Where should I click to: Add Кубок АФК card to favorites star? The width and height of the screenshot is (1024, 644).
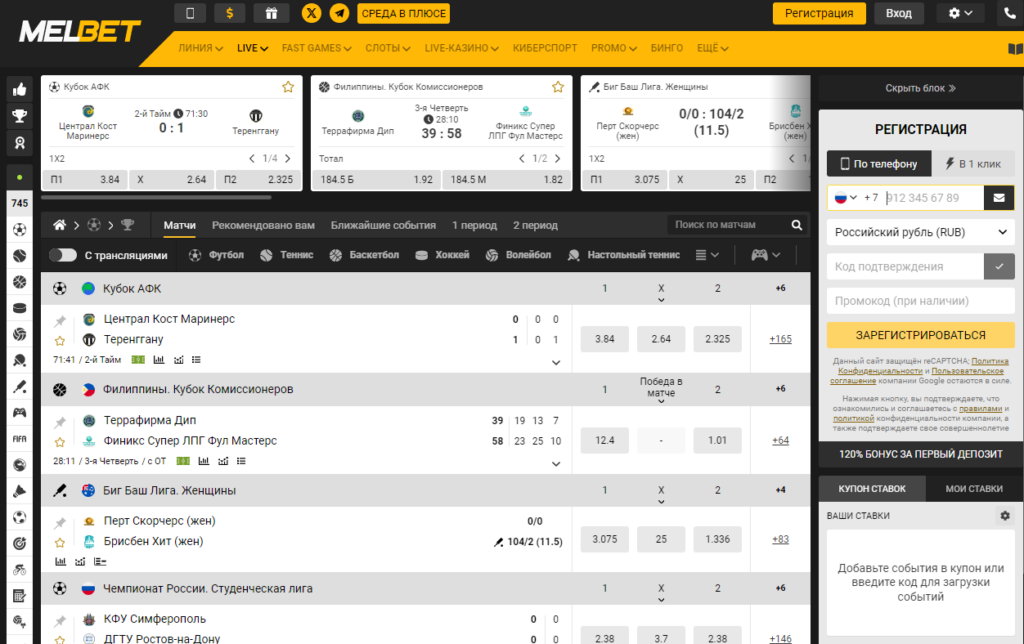click(288, 87)
